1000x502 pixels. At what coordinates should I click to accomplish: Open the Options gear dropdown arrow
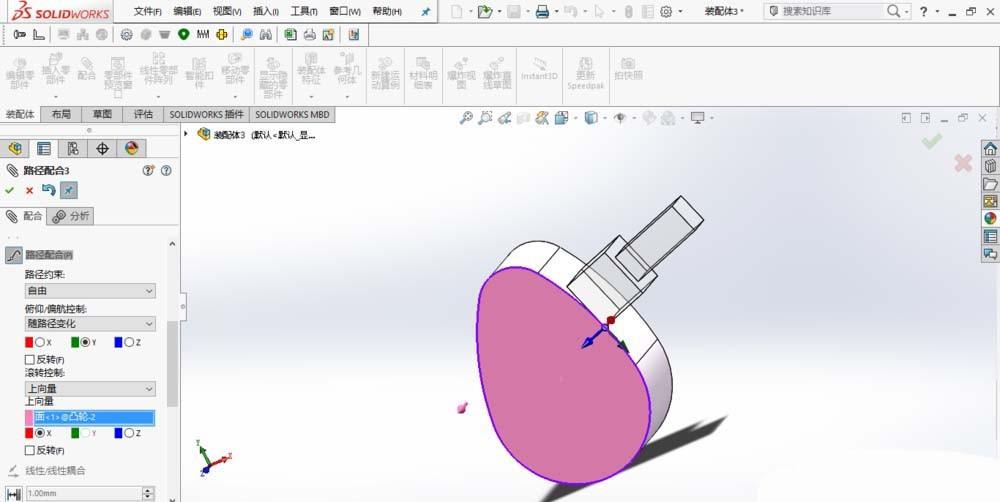point(680,11)
